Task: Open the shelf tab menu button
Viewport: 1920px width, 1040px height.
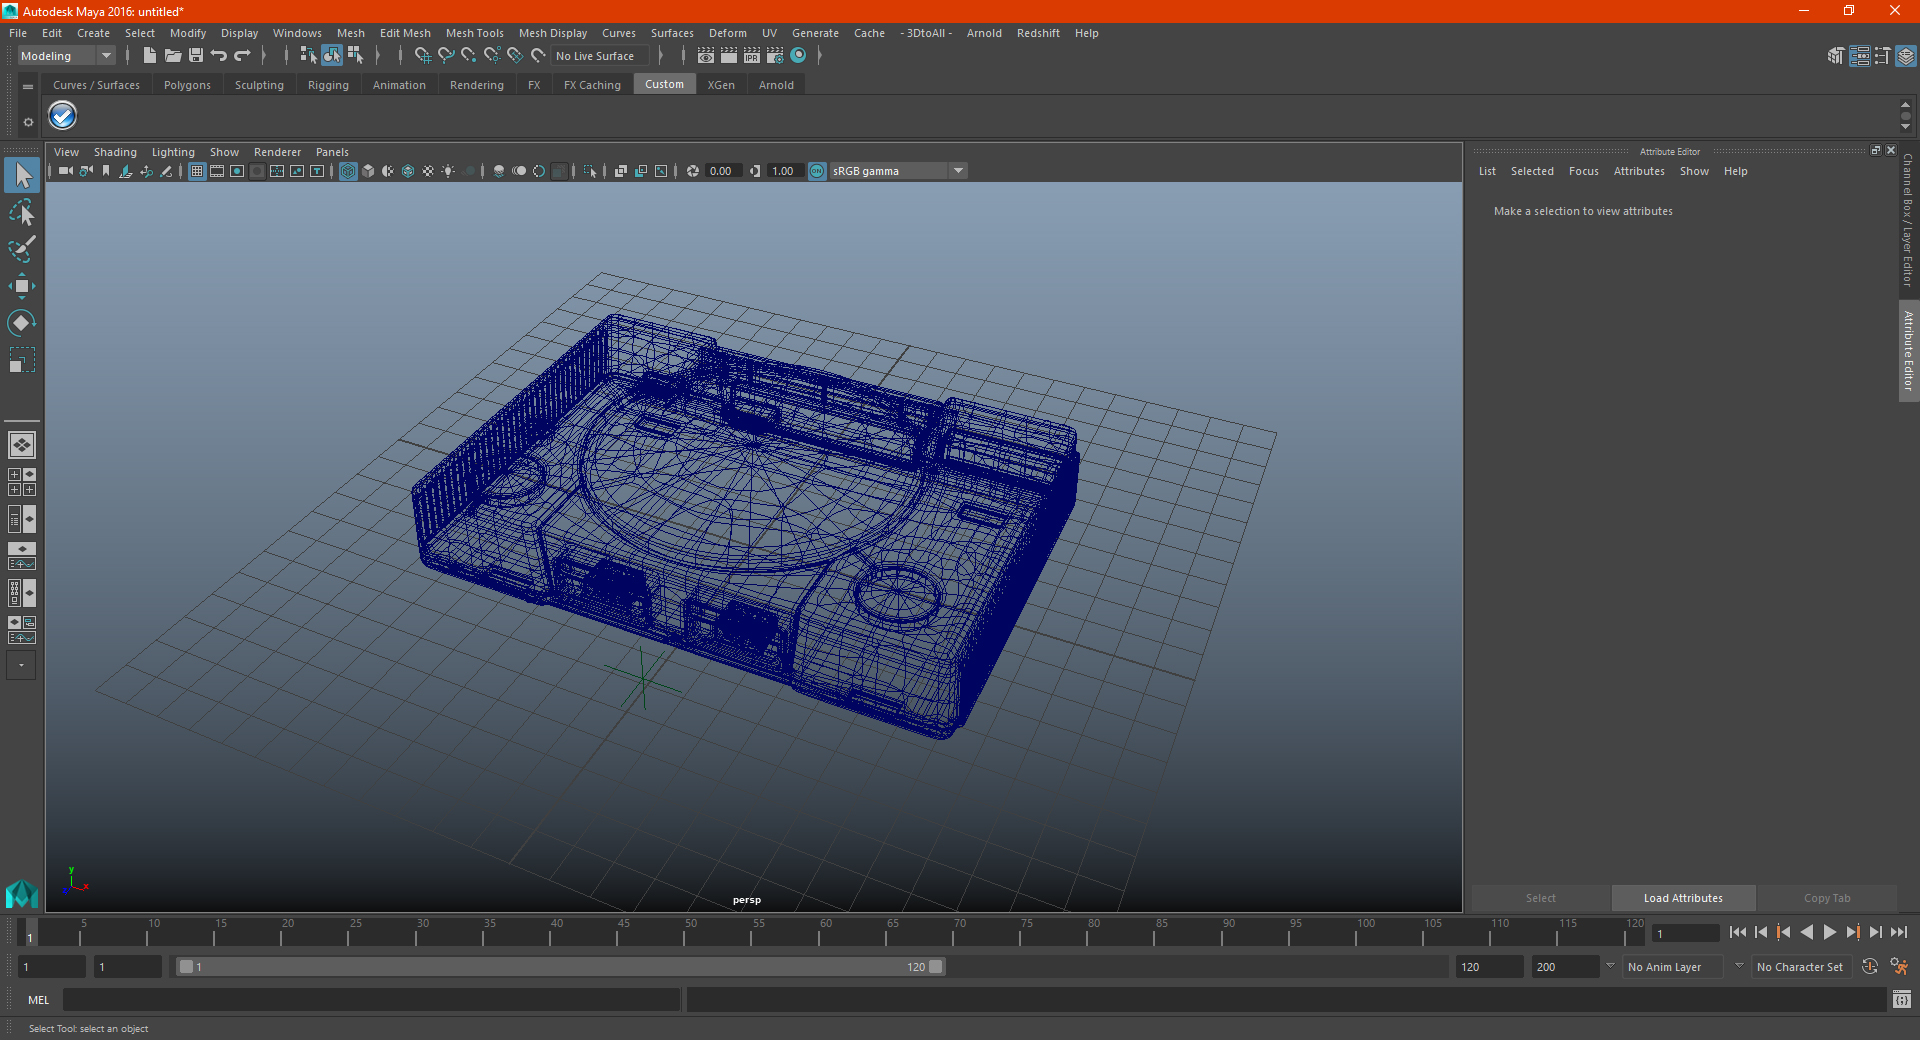Action: pyautogui.click(x=28, y=87)
